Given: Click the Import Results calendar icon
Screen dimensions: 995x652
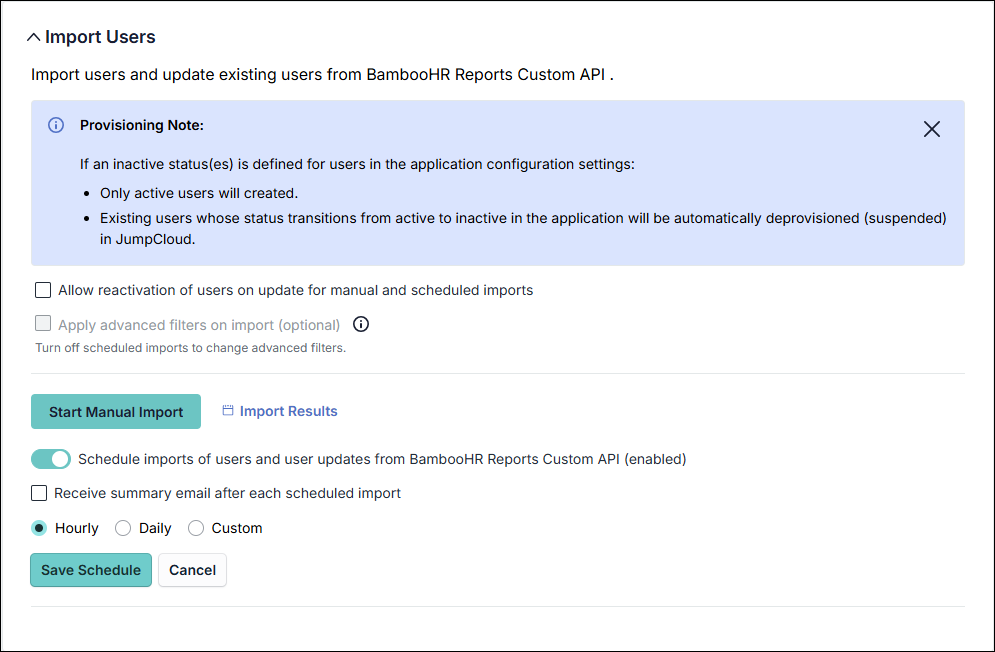Looking at the screenshot, I should pyautogui.click(x=228, y=410).
